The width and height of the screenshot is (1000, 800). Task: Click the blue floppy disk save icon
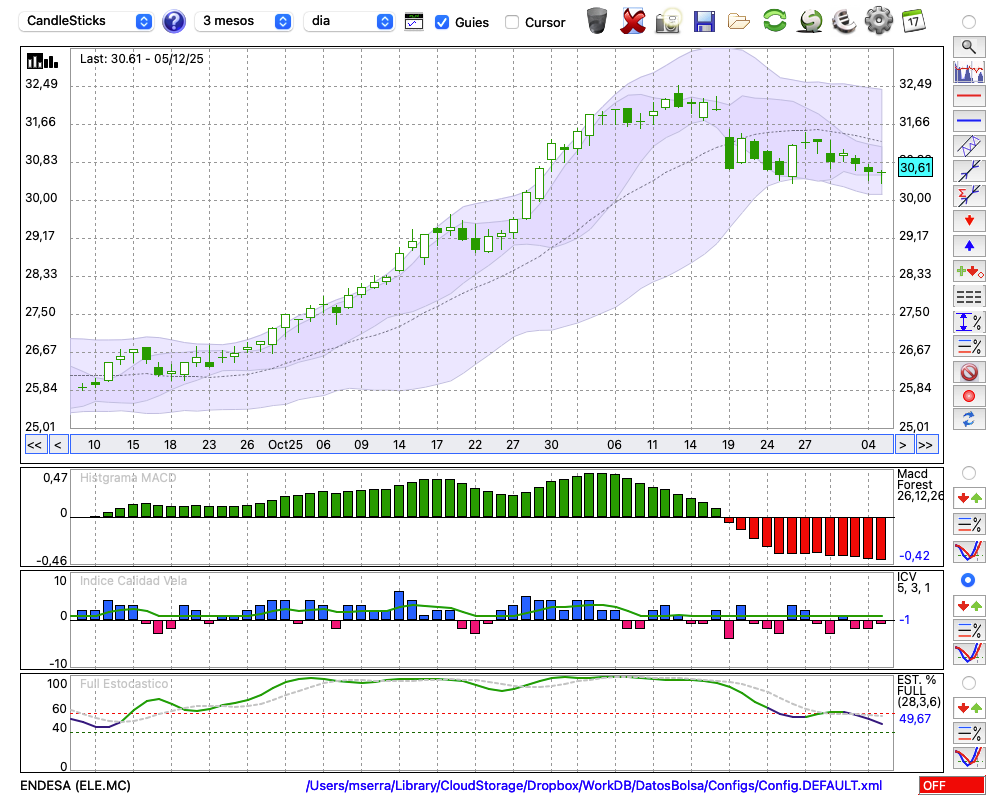(x=704, y=21)
